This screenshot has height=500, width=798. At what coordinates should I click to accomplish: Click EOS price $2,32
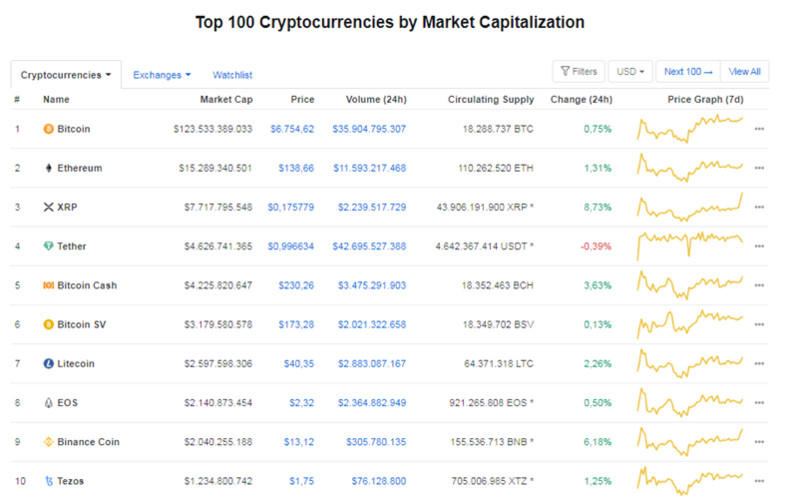302,403
